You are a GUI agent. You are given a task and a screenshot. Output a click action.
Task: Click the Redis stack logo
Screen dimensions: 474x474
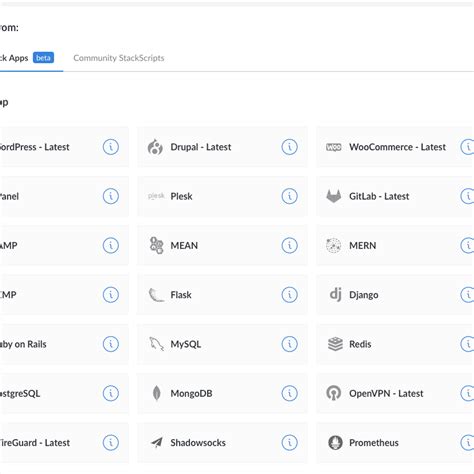pyautogui.click(x=335, y=344)
